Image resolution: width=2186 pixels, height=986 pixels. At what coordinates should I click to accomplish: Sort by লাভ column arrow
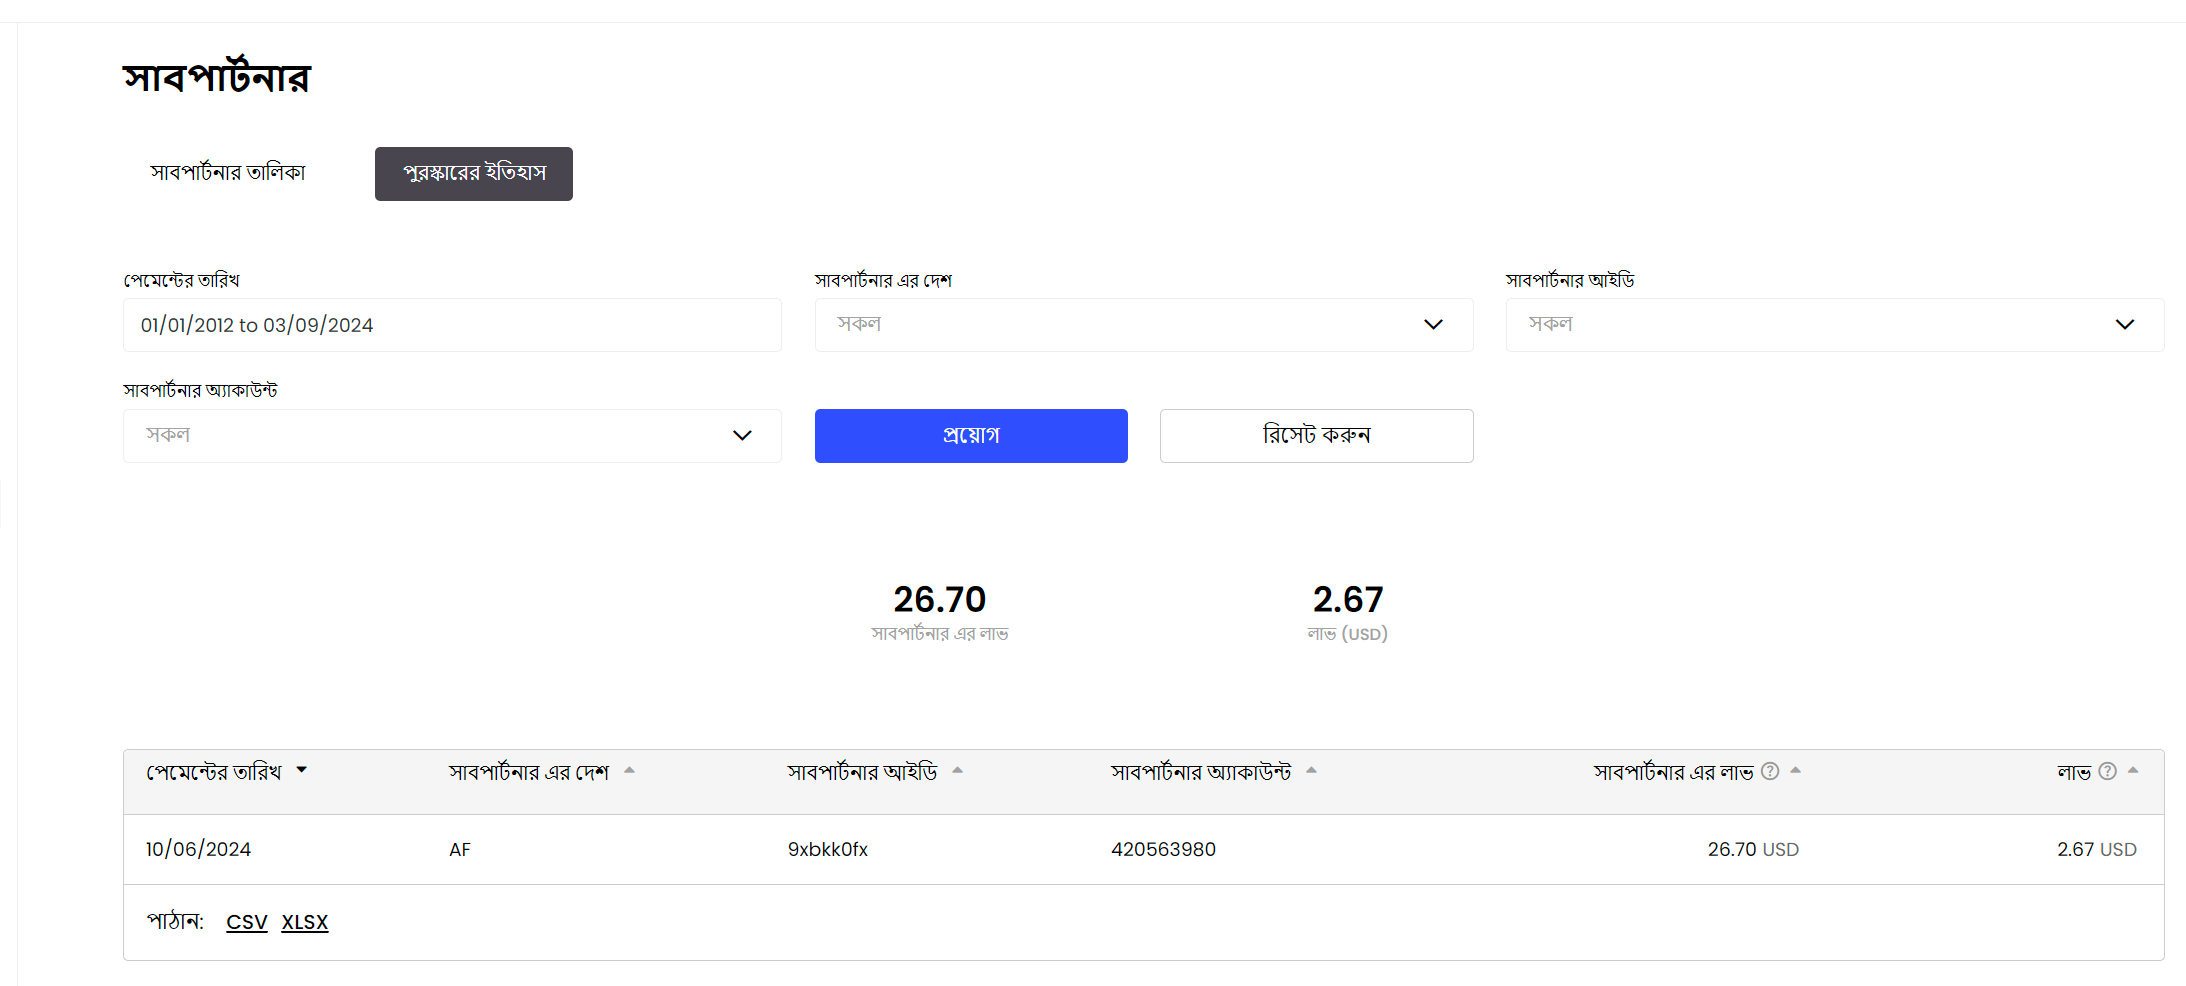click(2133, 770)
